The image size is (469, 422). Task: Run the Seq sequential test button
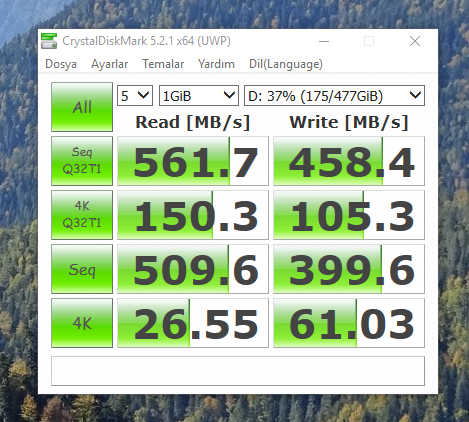(x=82, y=269)
